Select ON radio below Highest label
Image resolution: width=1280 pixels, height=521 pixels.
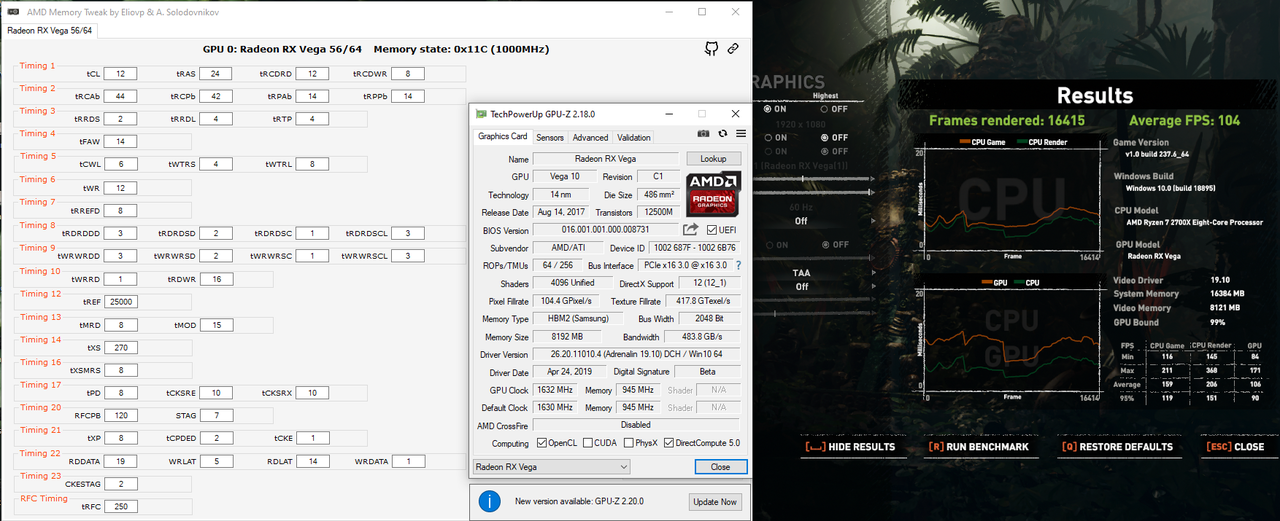(767, 109)
